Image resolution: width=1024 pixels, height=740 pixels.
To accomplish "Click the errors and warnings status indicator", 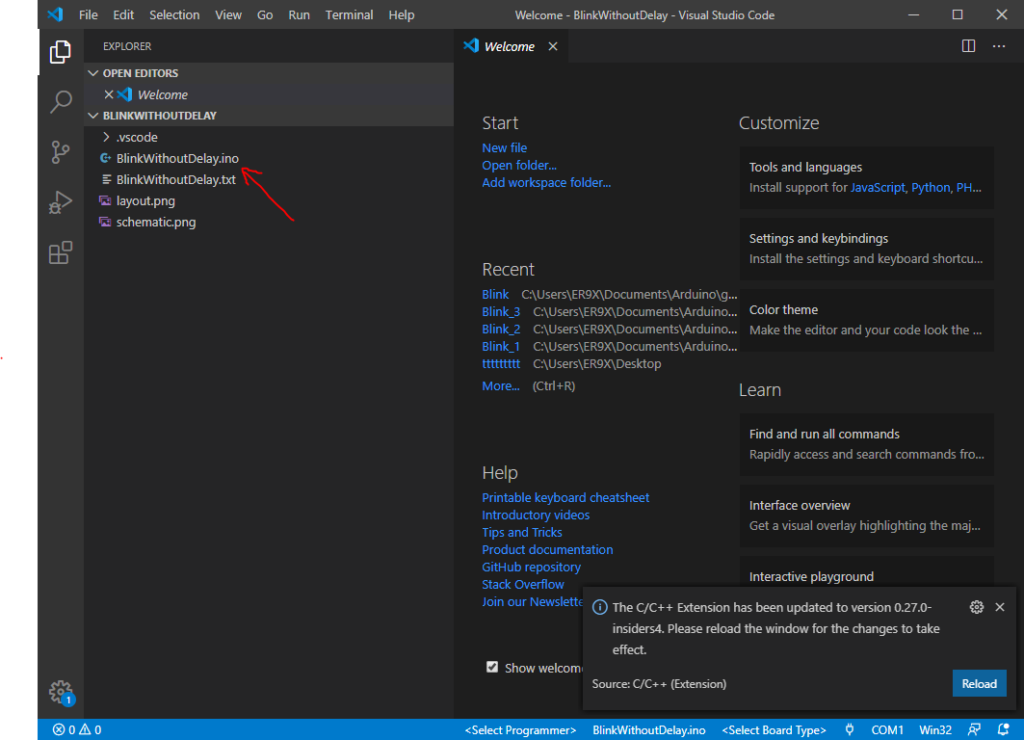I will point(77,730).
